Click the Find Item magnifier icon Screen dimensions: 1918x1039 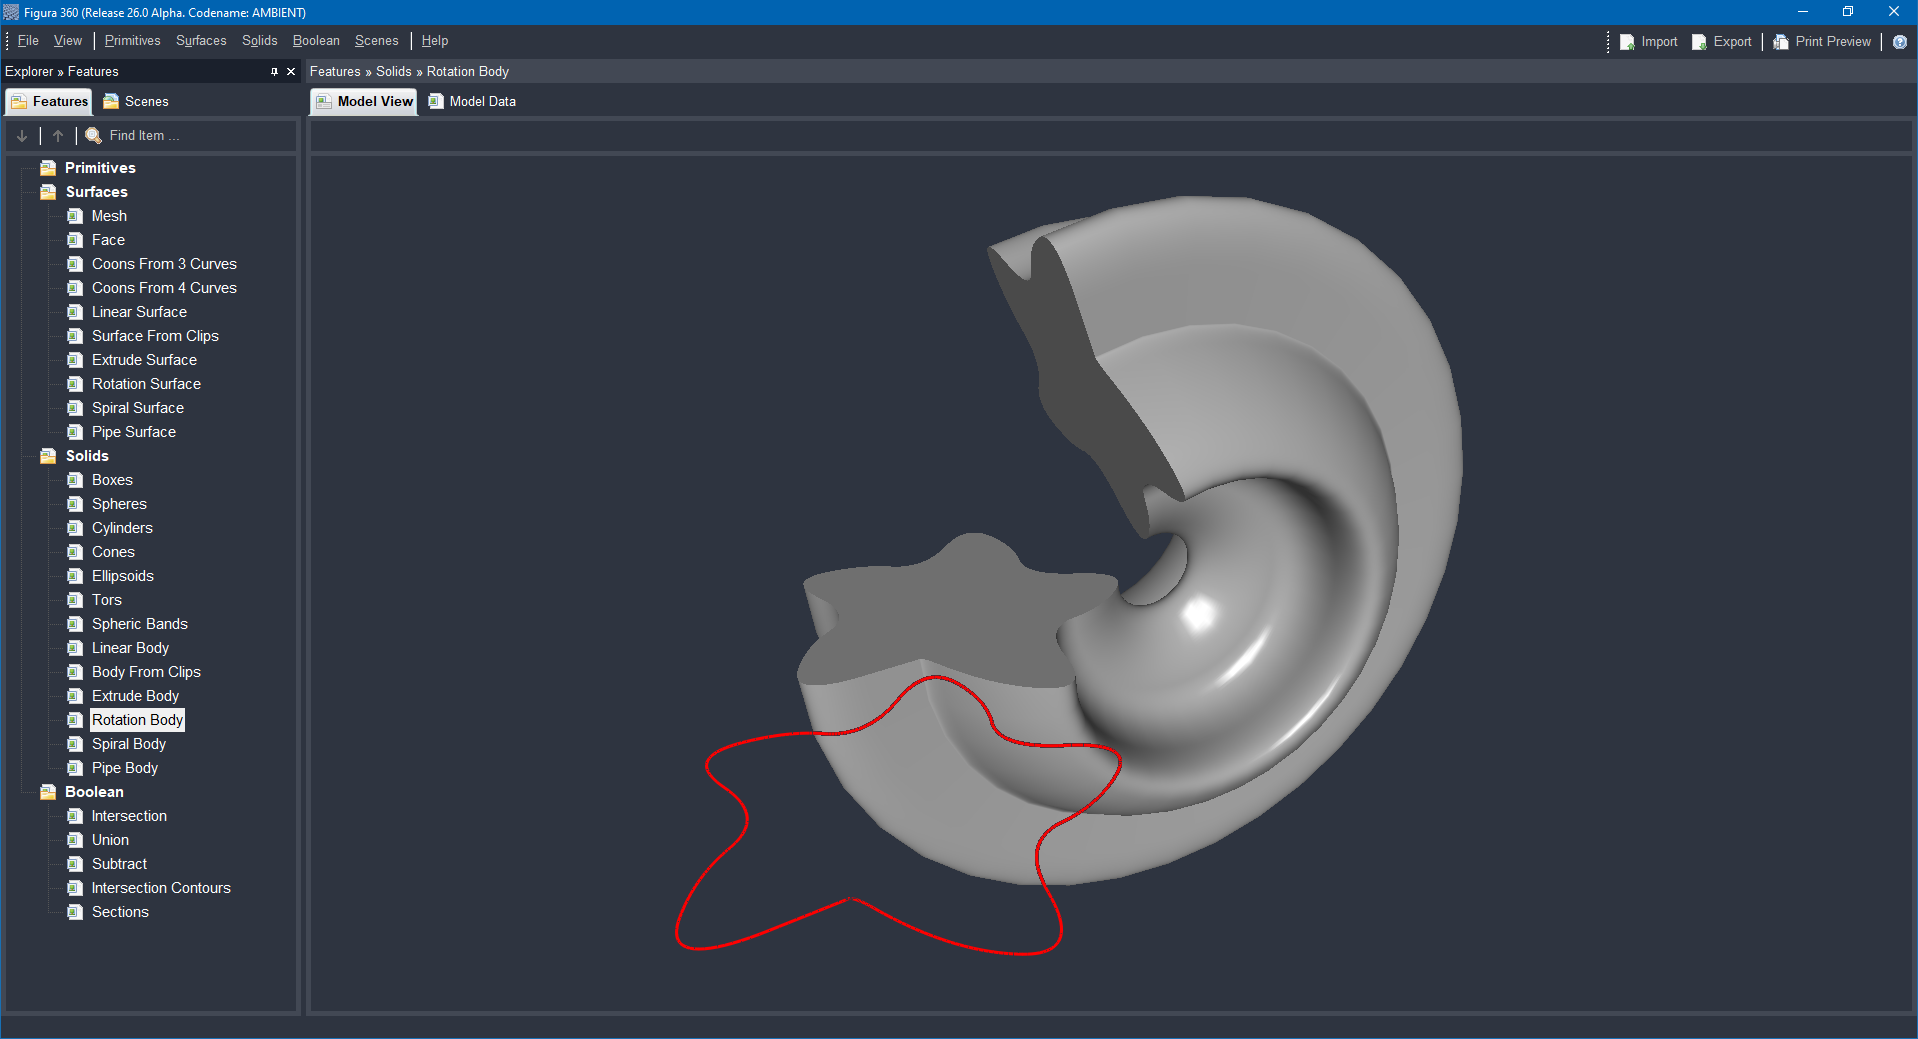[x=93, y=136]
